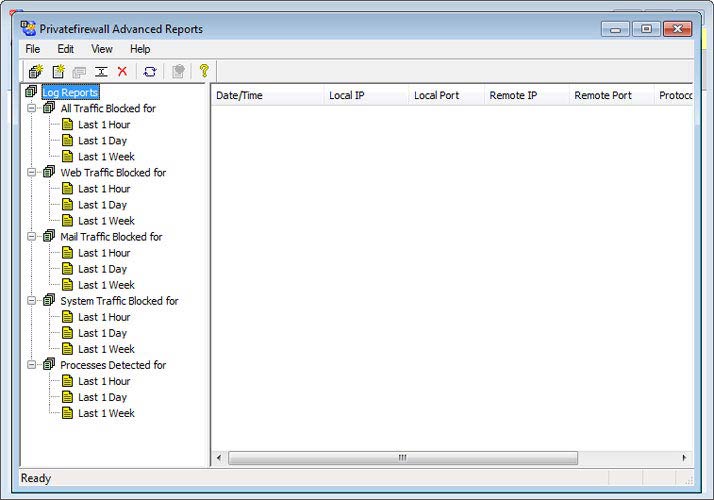
Task: Open the Help menu
Action: (x=140, y=49)
